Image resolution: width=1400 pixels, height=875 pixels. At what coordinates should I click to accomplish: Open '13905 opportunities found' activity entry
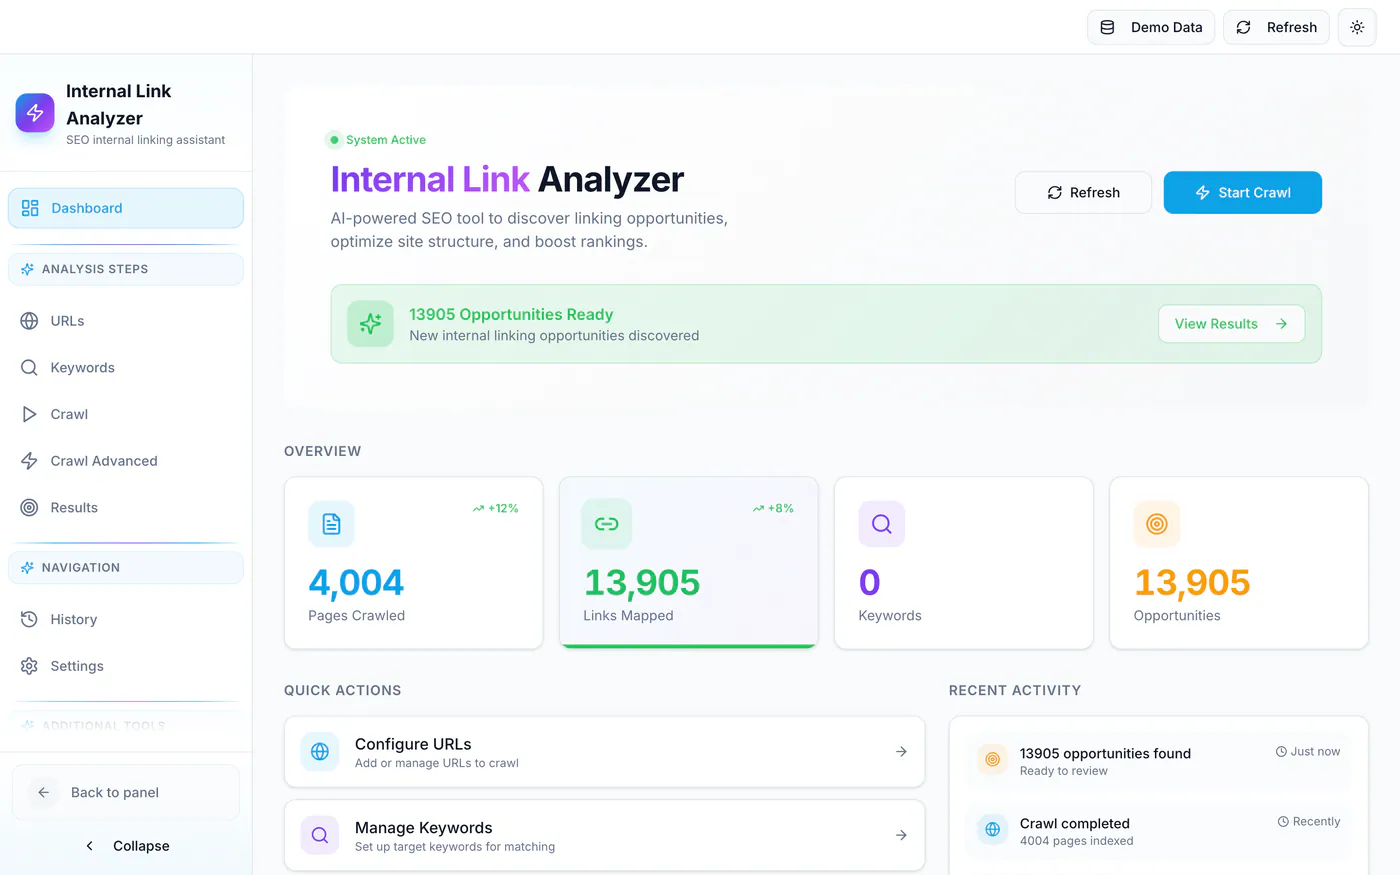(x=1159, y=761)
